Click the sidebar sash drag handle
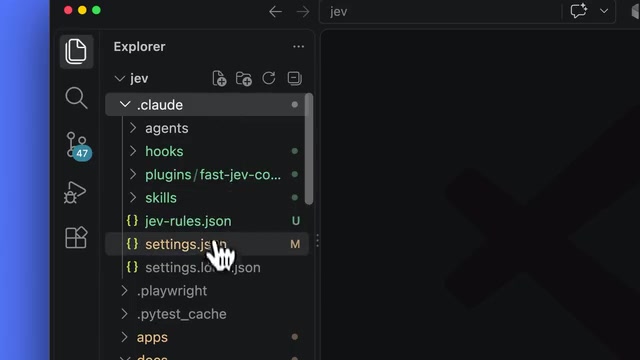 click(318, 240)
